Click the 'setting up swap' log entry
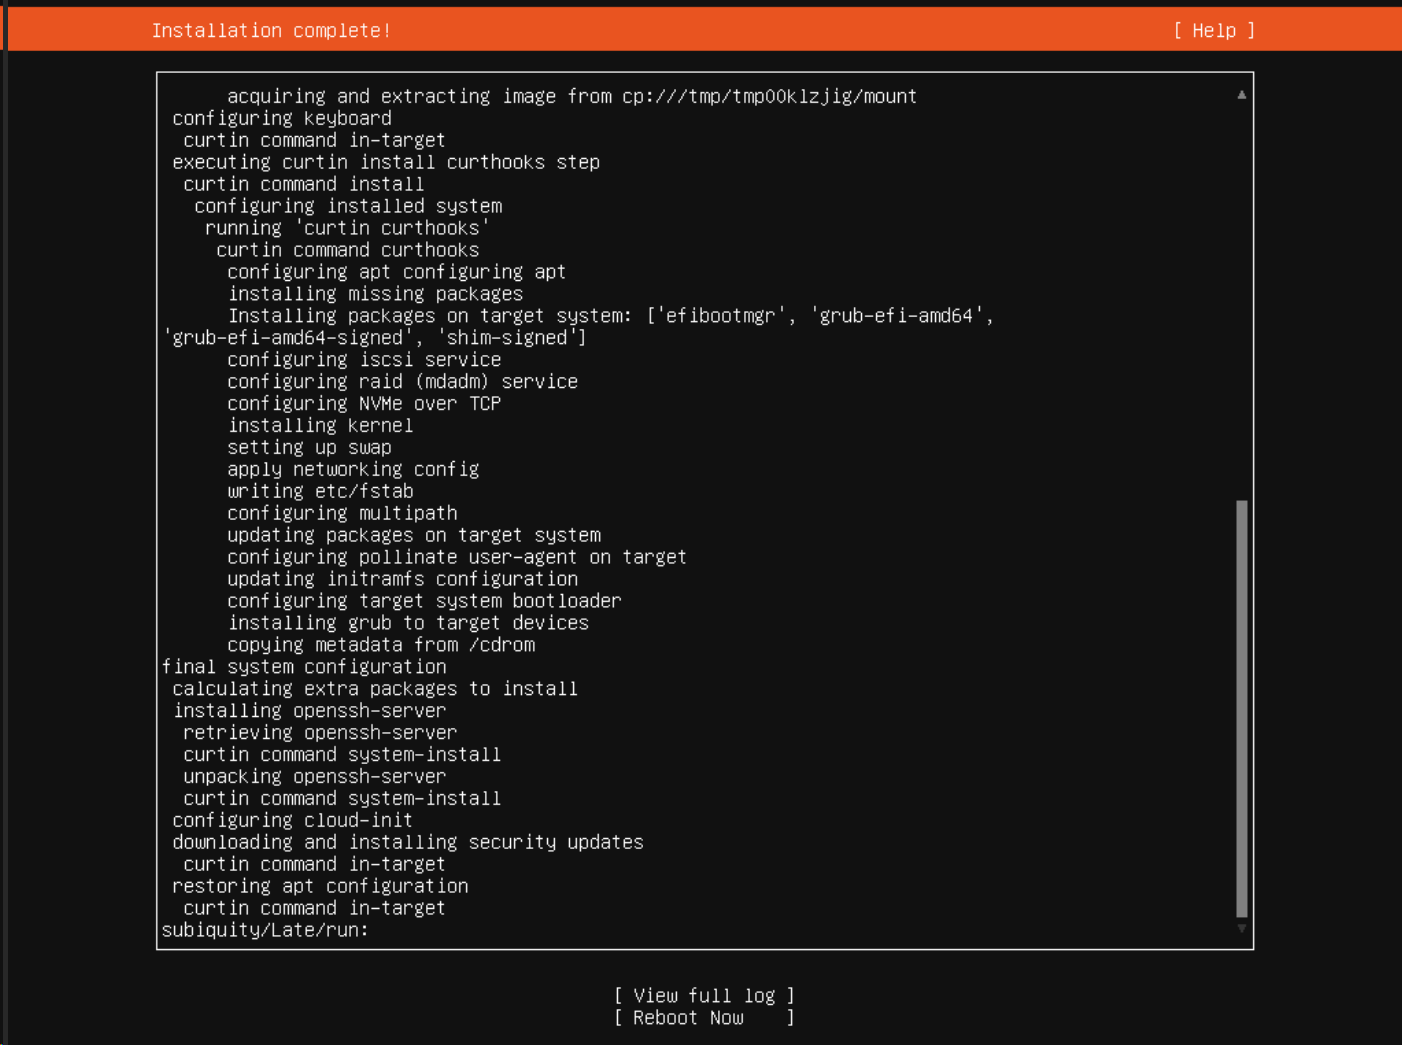The height and width of the screenshot is (1045, 1402). pos(309,448)
